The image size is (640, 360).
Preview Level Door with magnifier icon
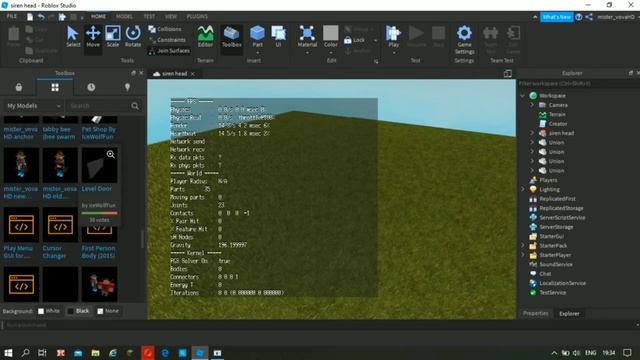(111, 154)
